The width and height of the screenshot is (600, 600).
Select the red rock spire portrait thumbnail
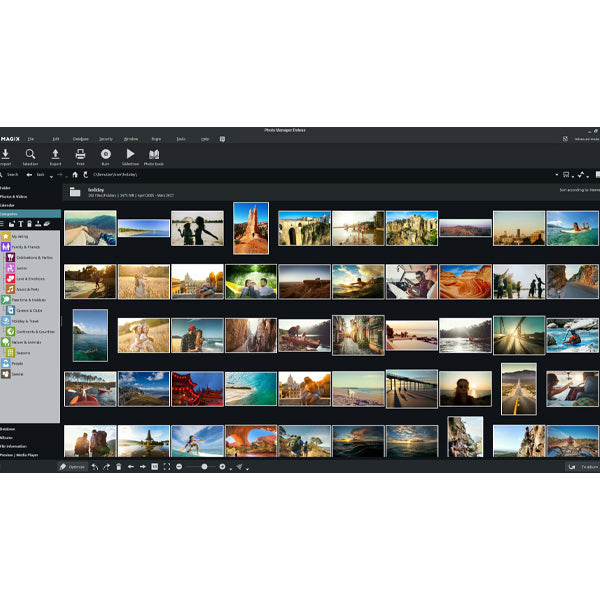(251, 228)
